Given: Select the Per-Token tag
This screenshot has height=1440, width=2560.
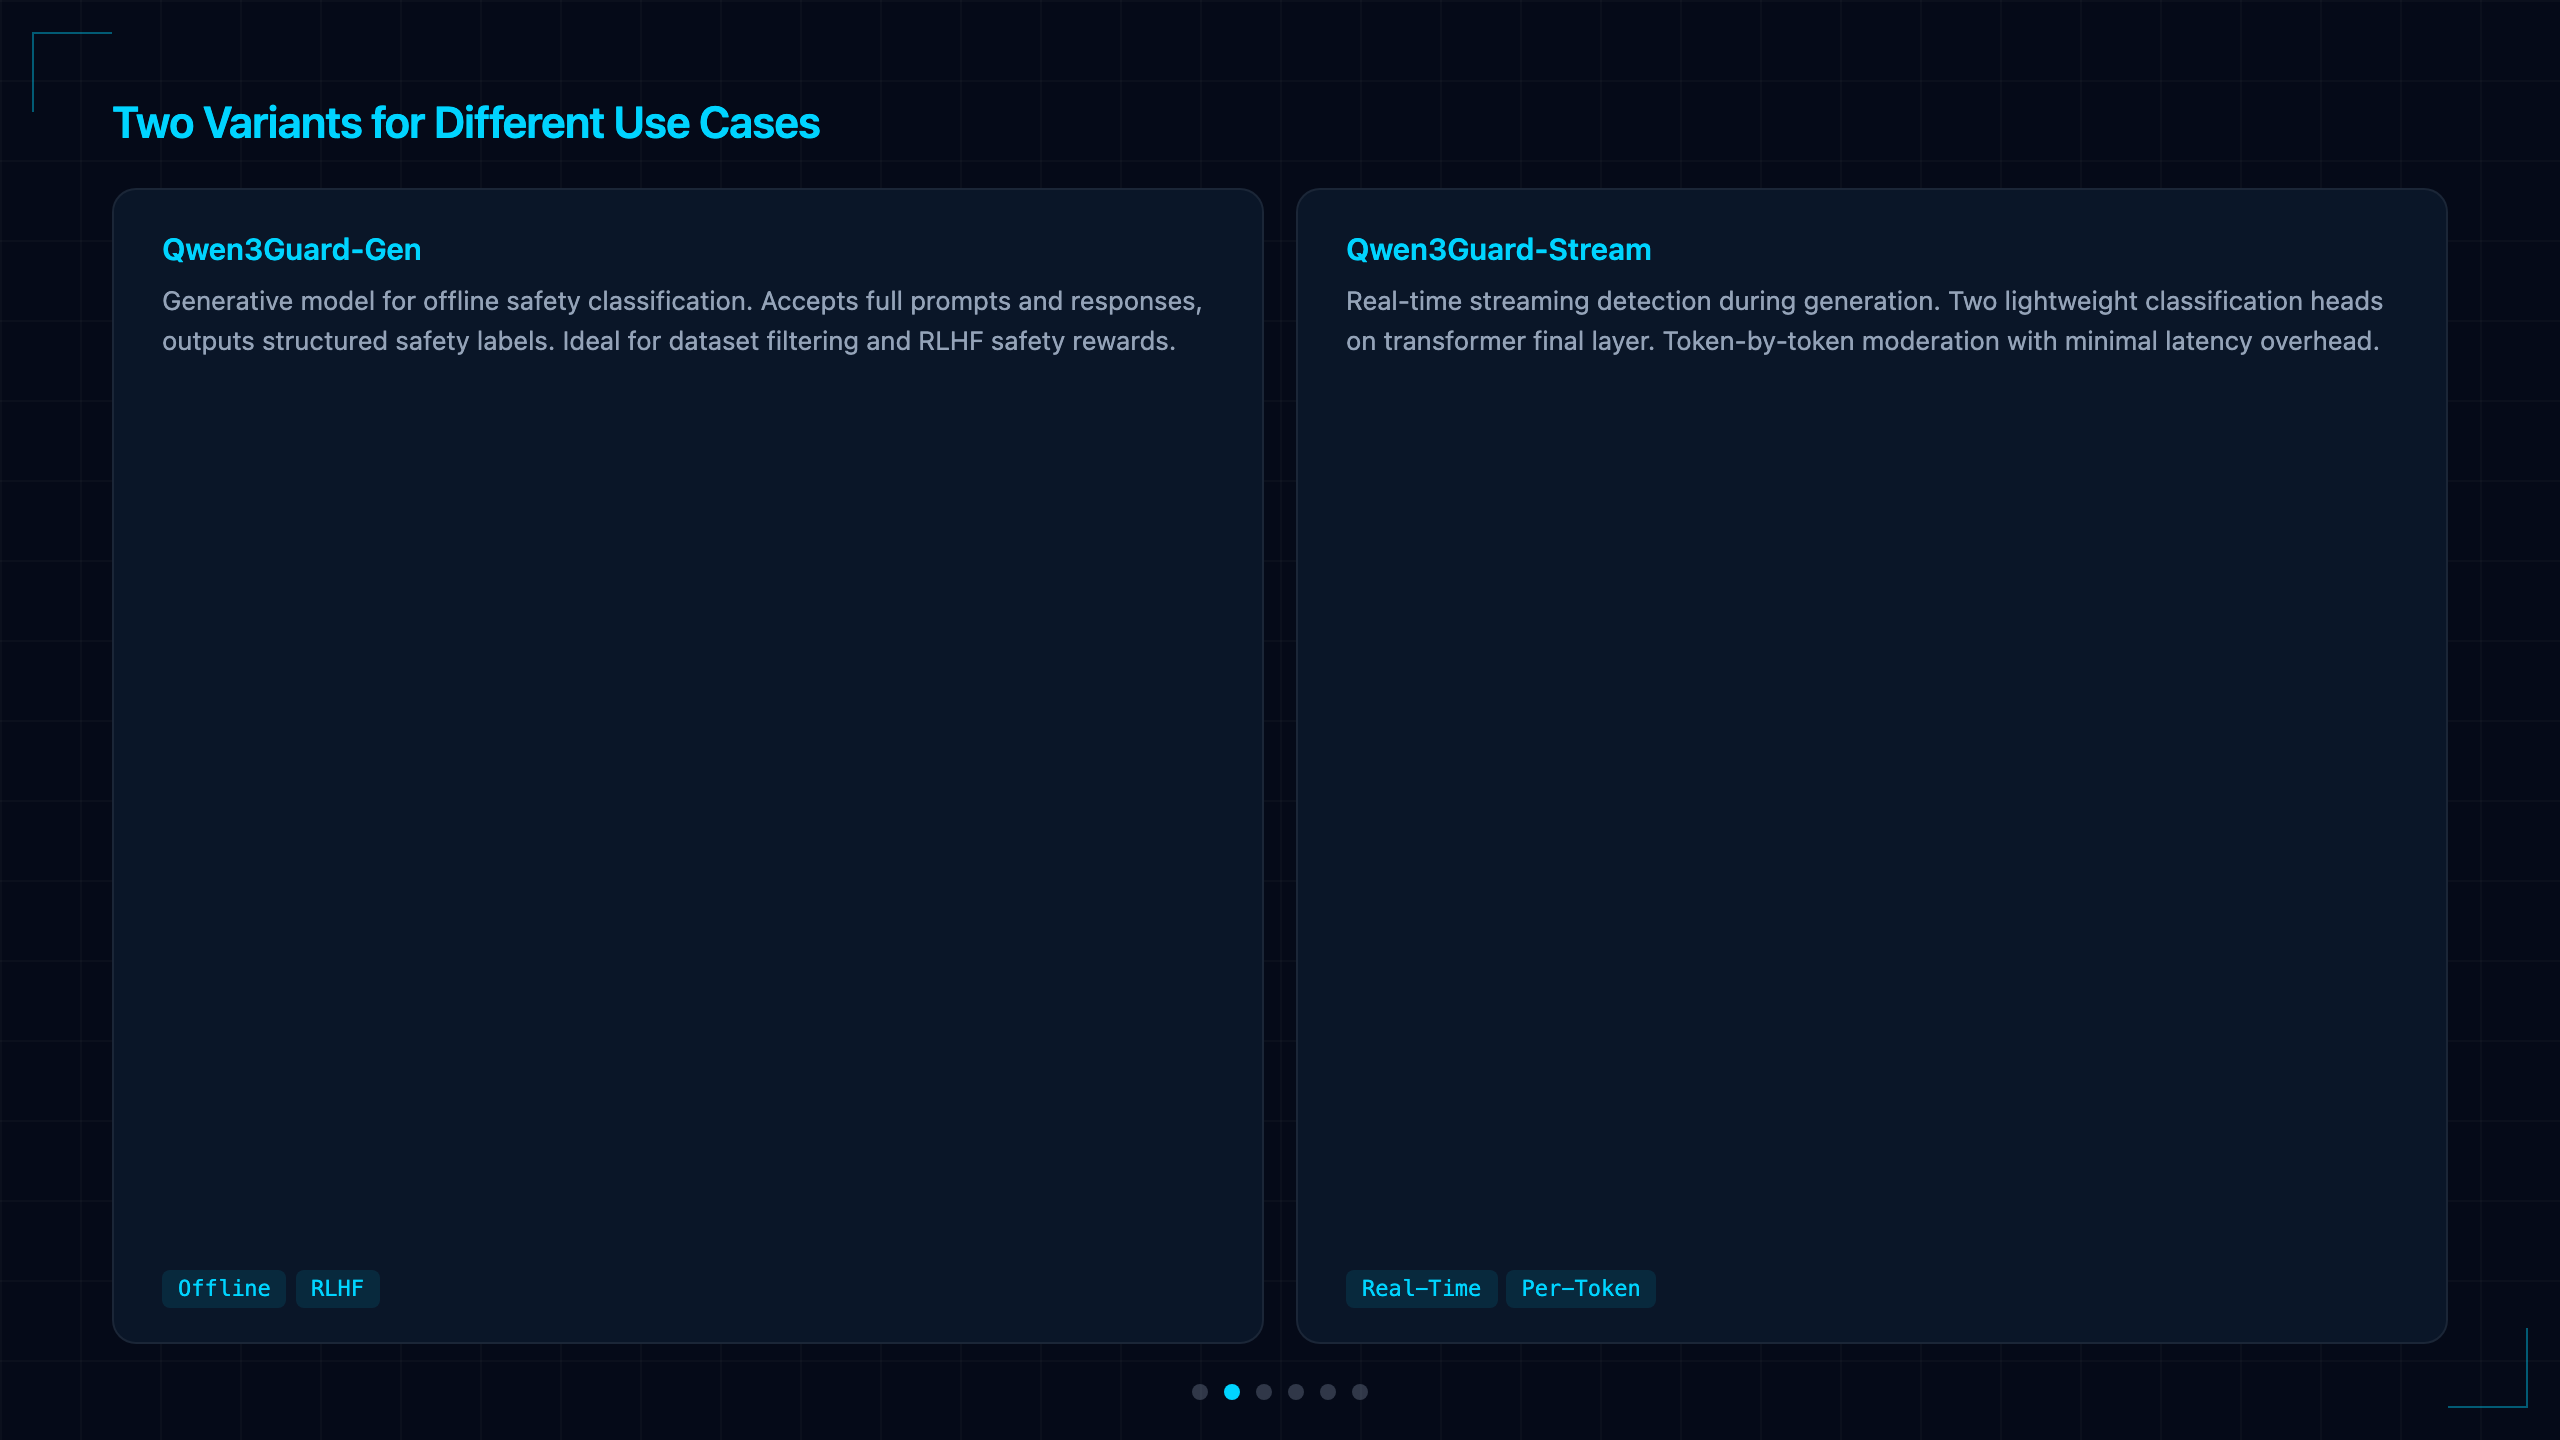Looking at the screenshot, I should click(1581, 1289).
